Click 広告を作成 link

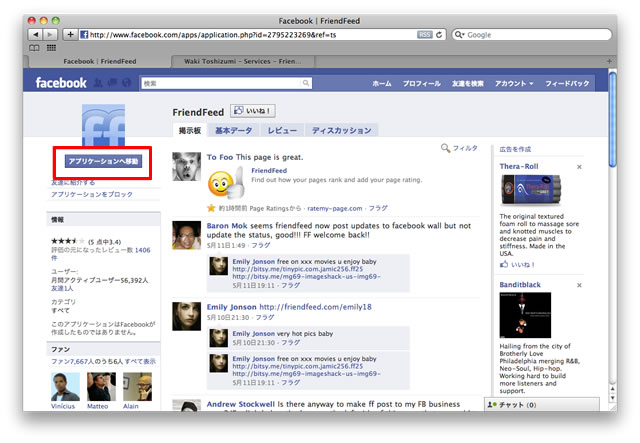pos(515,149)
